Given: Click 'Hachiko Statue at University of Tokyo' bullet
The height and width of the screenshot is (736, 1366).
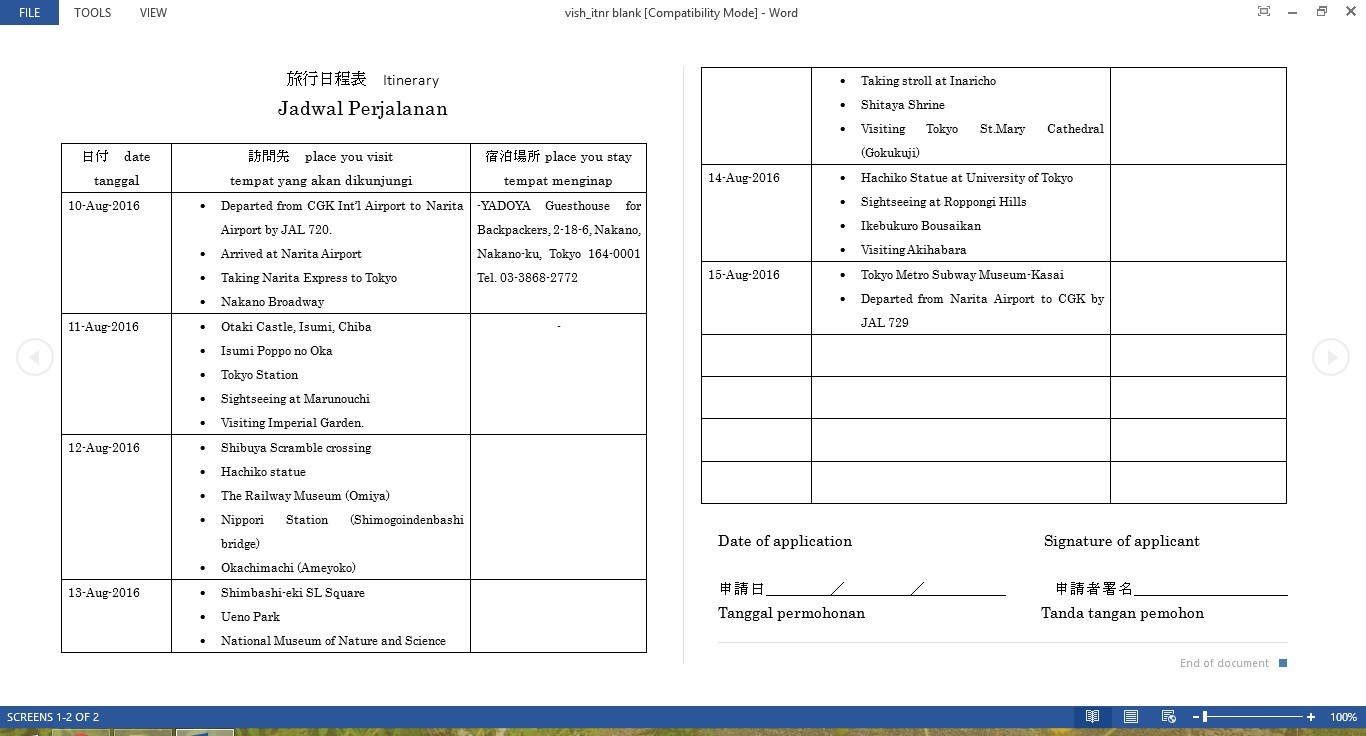Looking at the screenshot, I should click(x=967, y=178).
